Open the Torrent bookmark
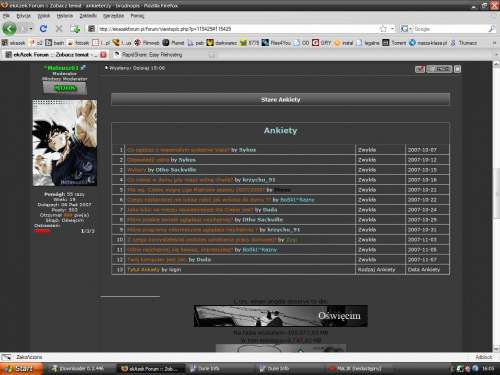Image resolution: width=500 pixels, height=375 pixels. pos(395,43)
